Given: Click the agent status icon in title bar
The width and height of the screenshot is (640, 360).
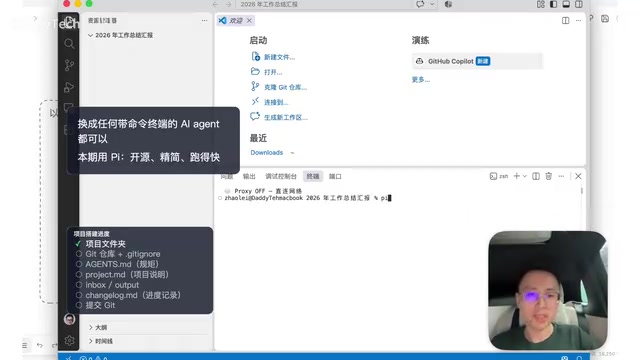Looking at the screenshot, I should 448,4.
